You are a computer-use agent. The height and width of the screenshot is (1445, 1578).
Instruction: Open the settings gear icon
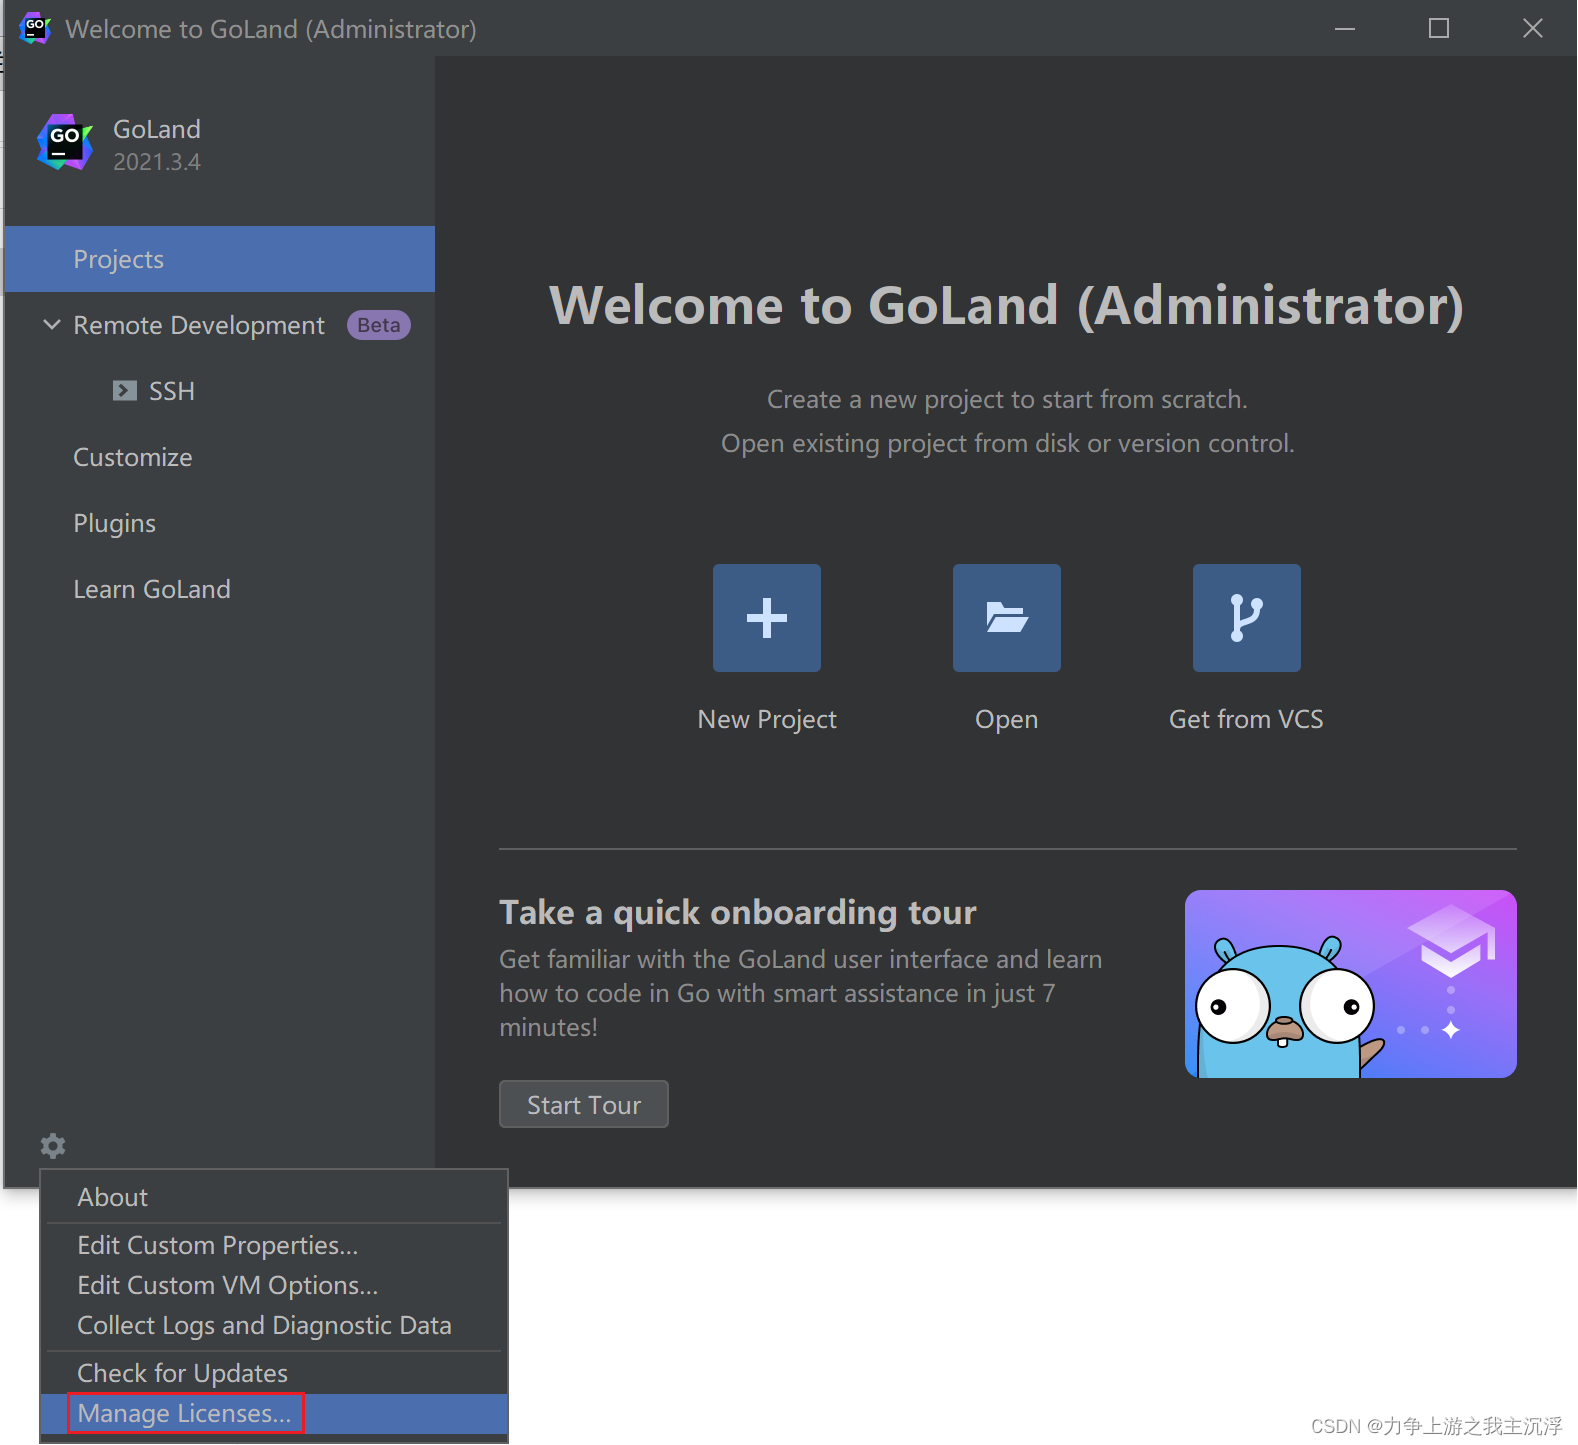(53, 1145)
